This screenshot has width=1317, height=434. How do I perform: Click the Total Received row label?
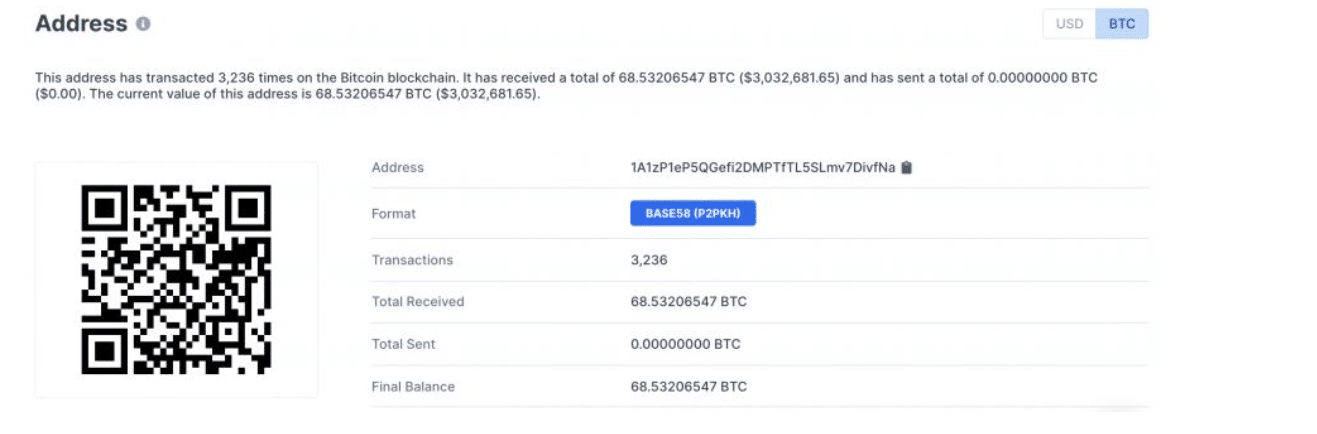pos(418,302)
